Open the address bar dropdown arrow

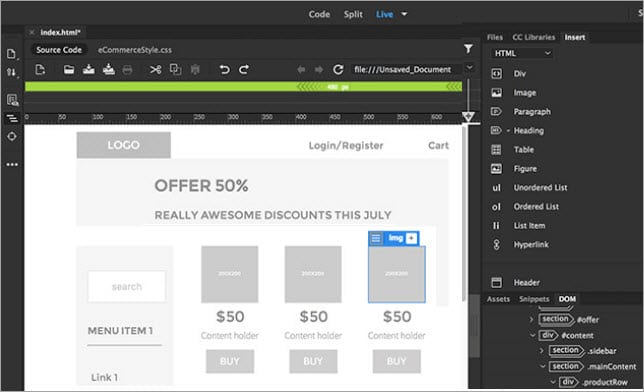(470, 67)
